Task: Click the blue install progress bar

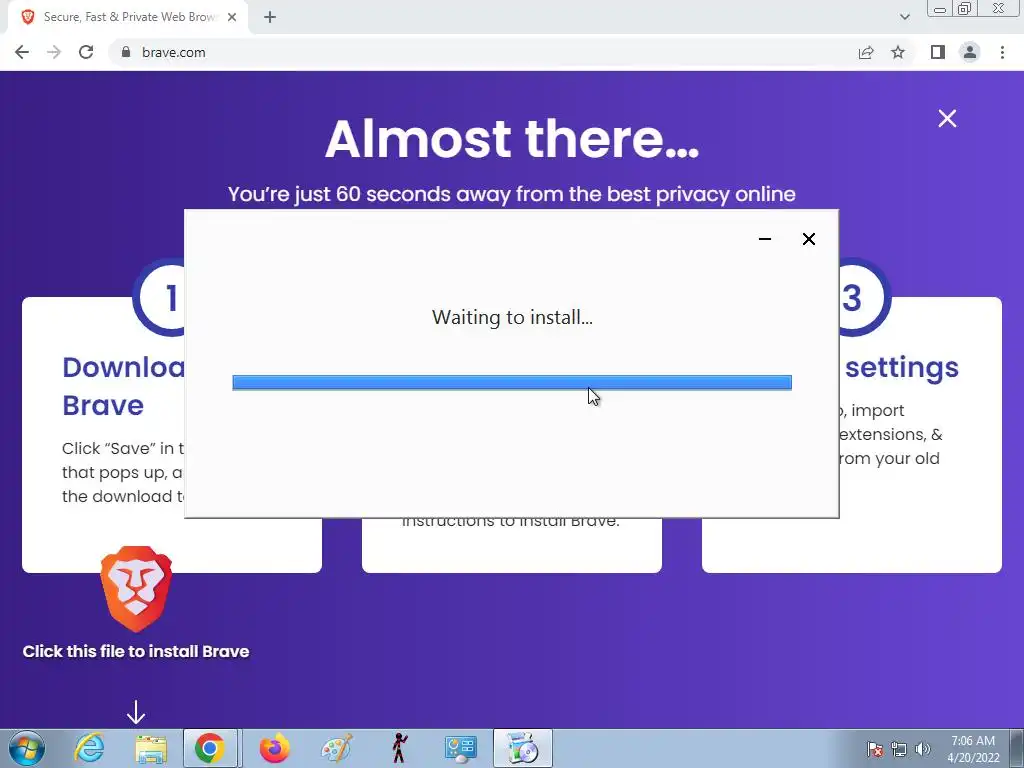Action: point(512,383)
